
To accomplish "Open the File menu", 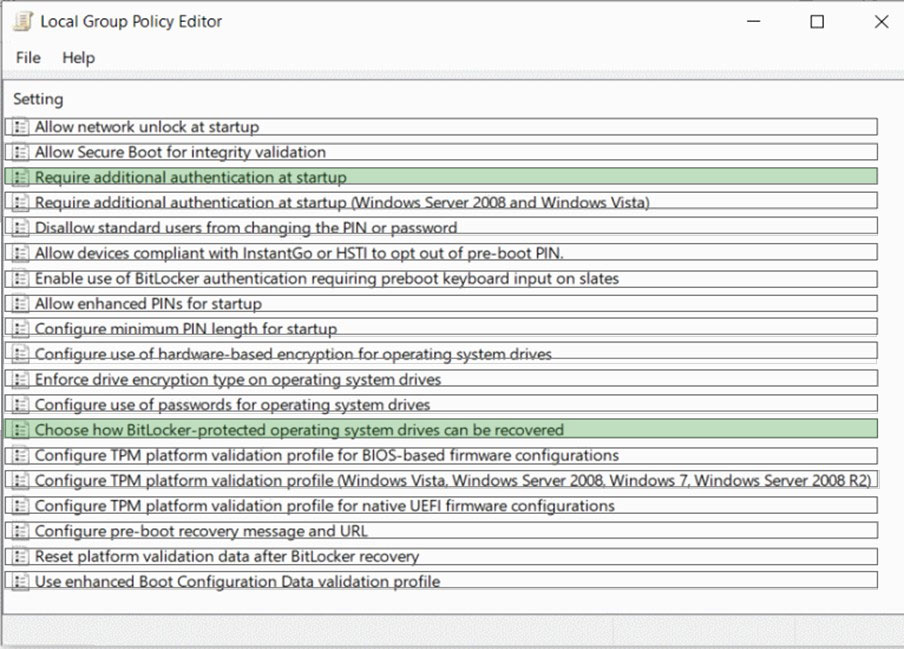I will coord(28,58).
